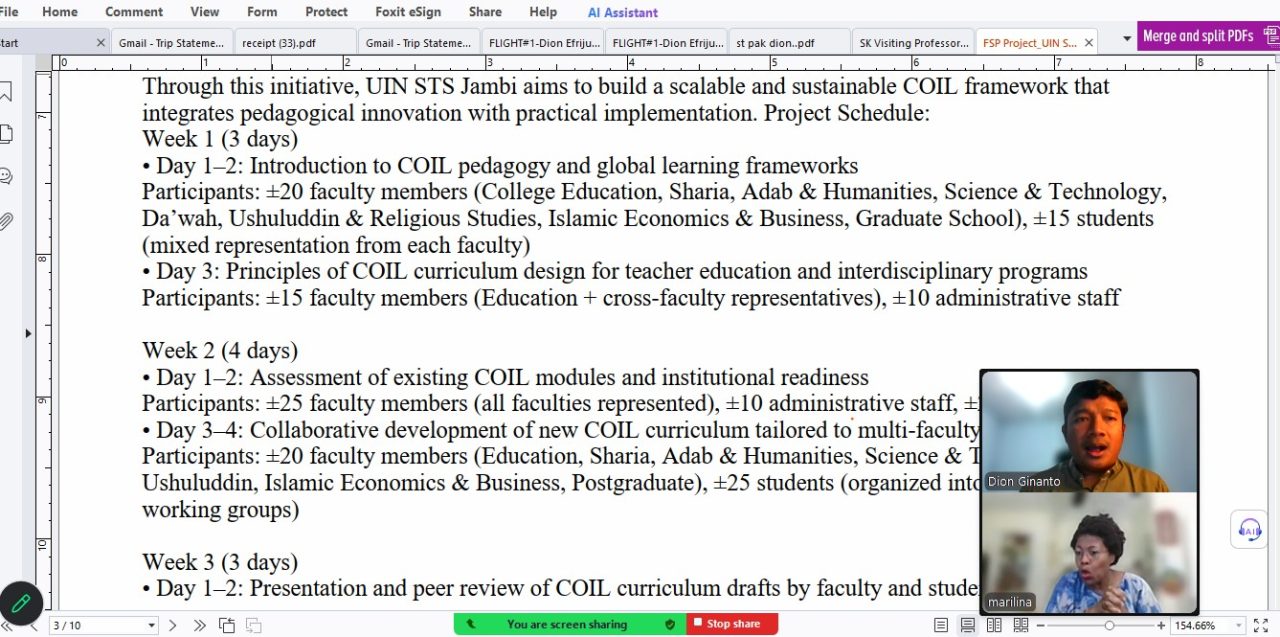Click the next view icon
Viewport: 1280px width, 637px height.
coord(254,625)
